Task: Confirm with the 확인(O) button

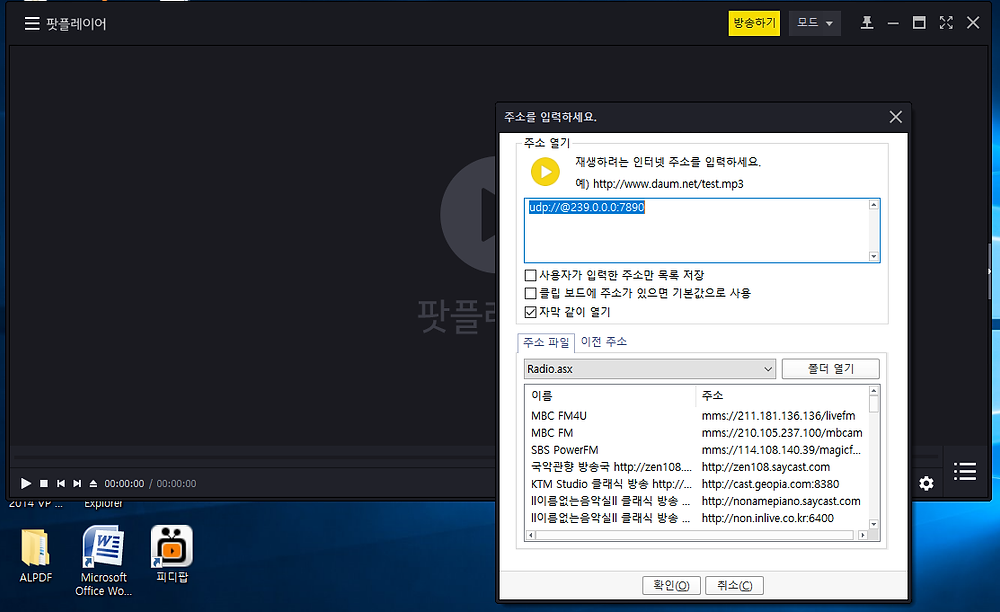Action: 671,585
